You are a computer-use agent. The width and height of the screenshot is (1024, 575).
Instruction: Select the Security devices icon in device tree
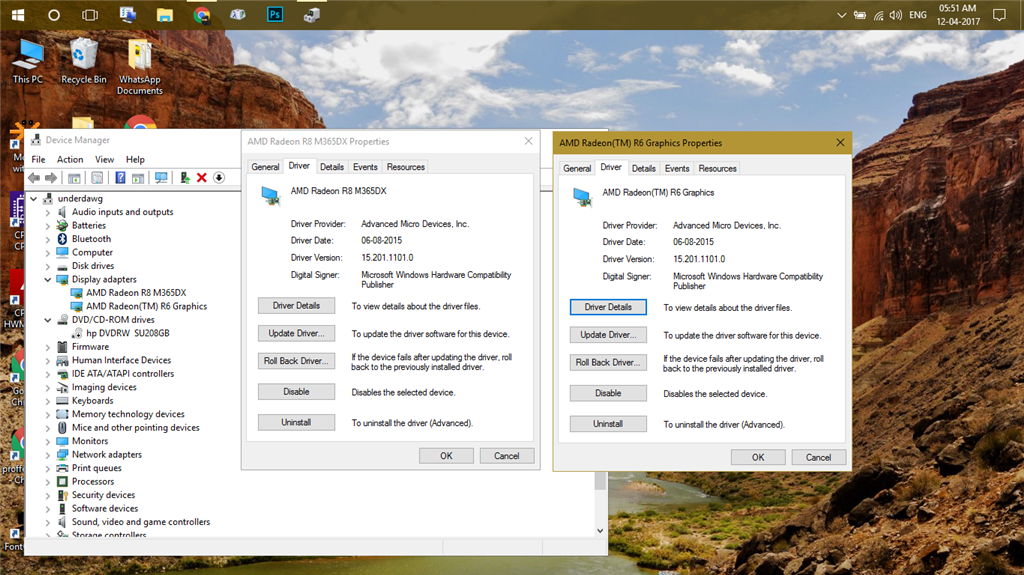click(62, 495)
